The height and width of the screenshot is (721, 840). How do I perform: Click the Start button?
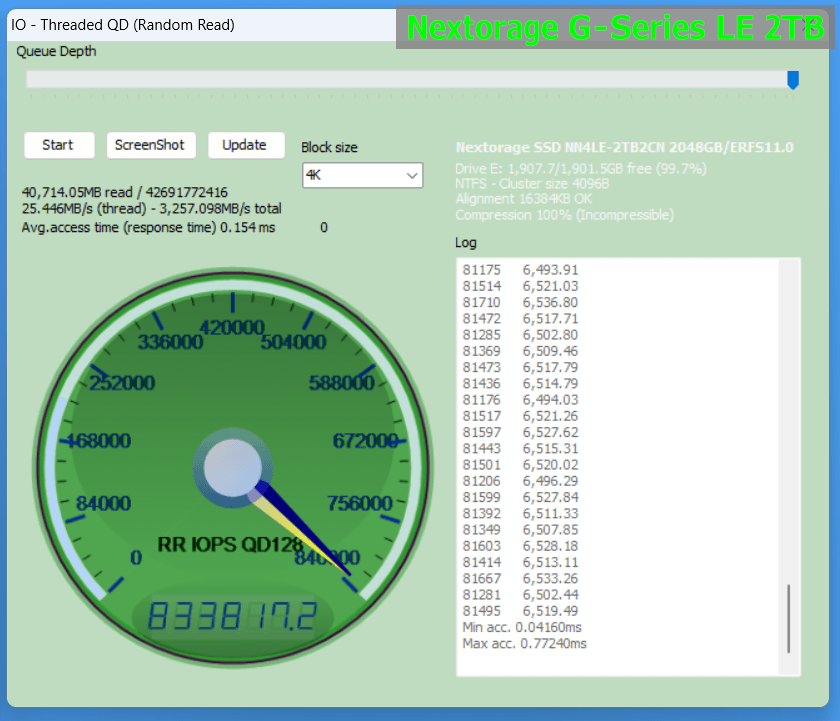point(59,145)
